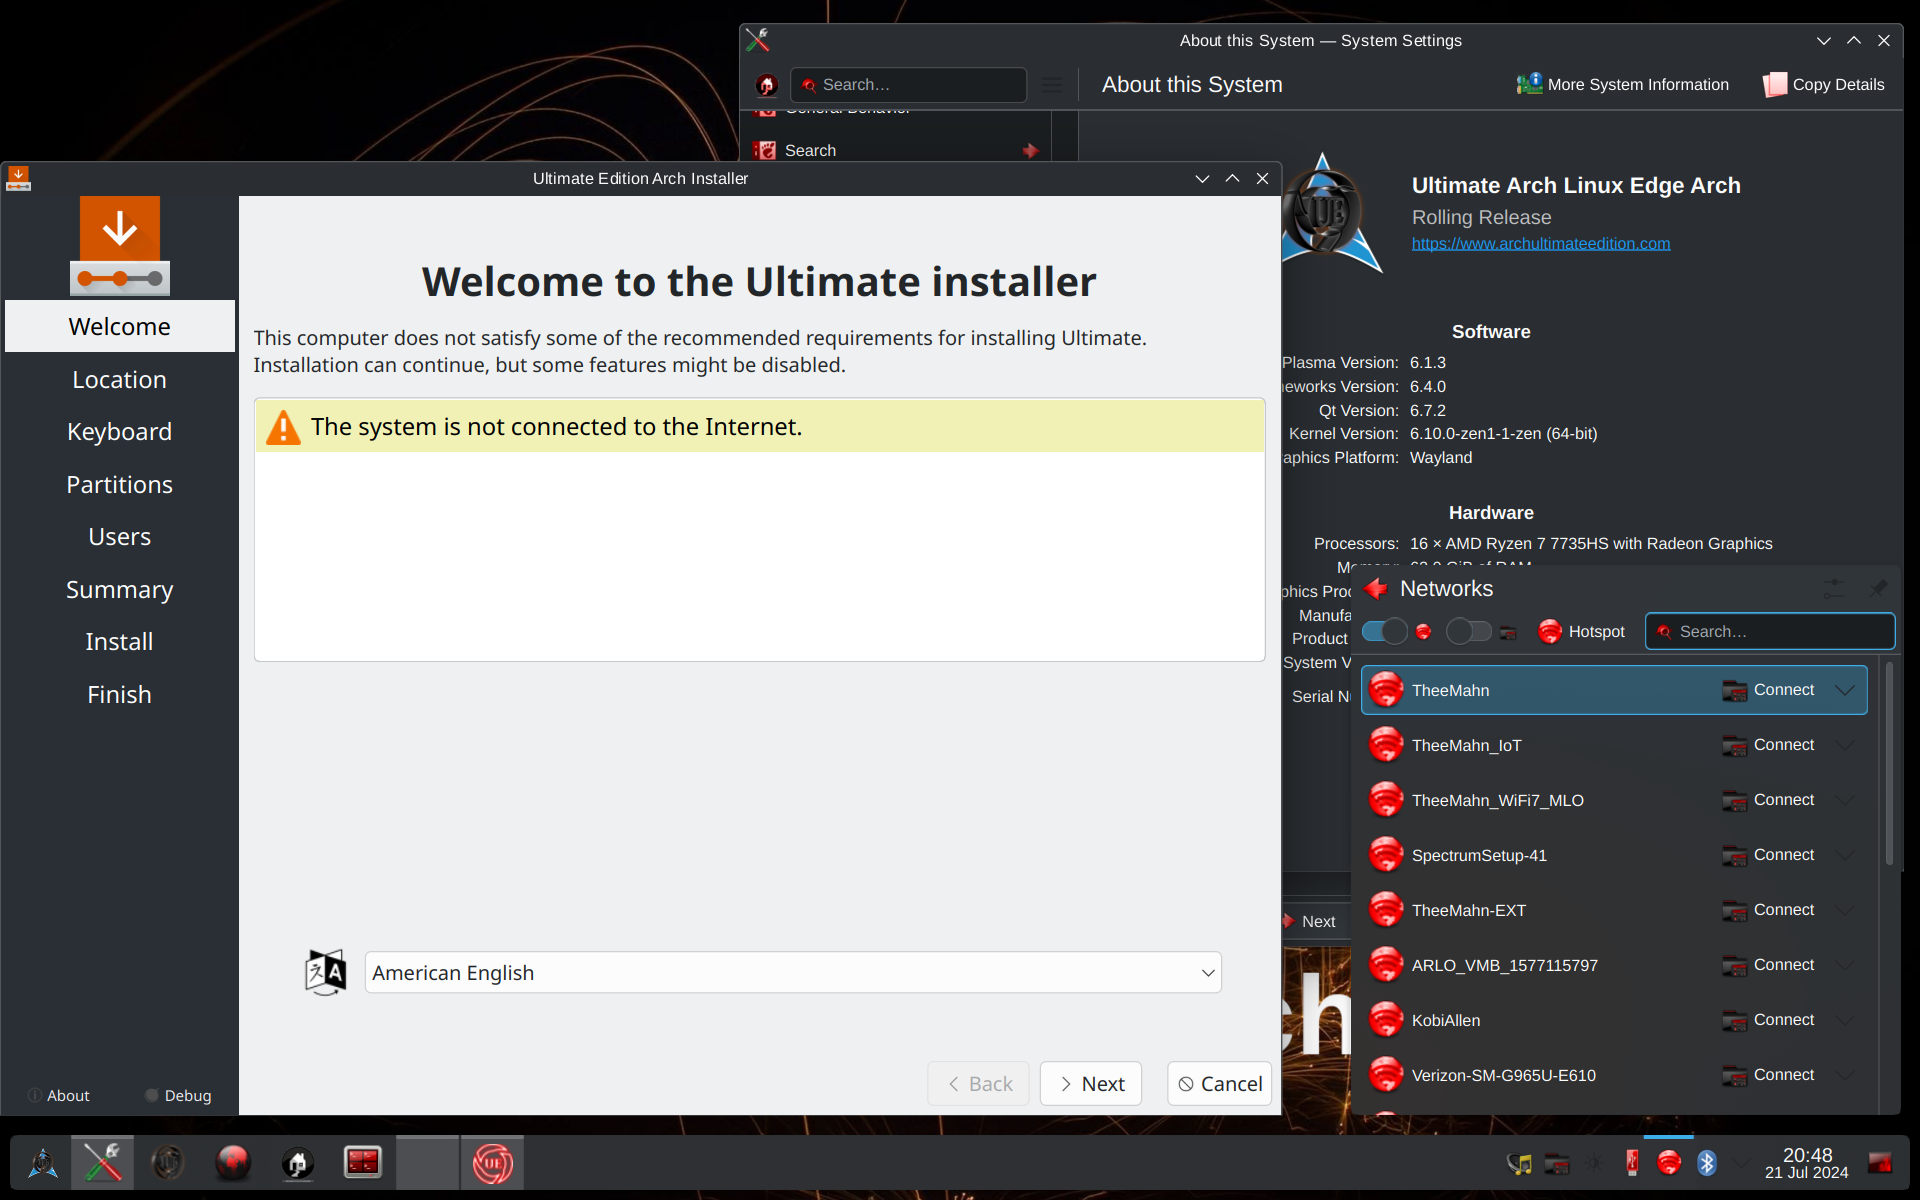The height and width of the screenshot is (1200, 1920).
Task: Focus the Networks search field
Action: [x=1770, y=631]
